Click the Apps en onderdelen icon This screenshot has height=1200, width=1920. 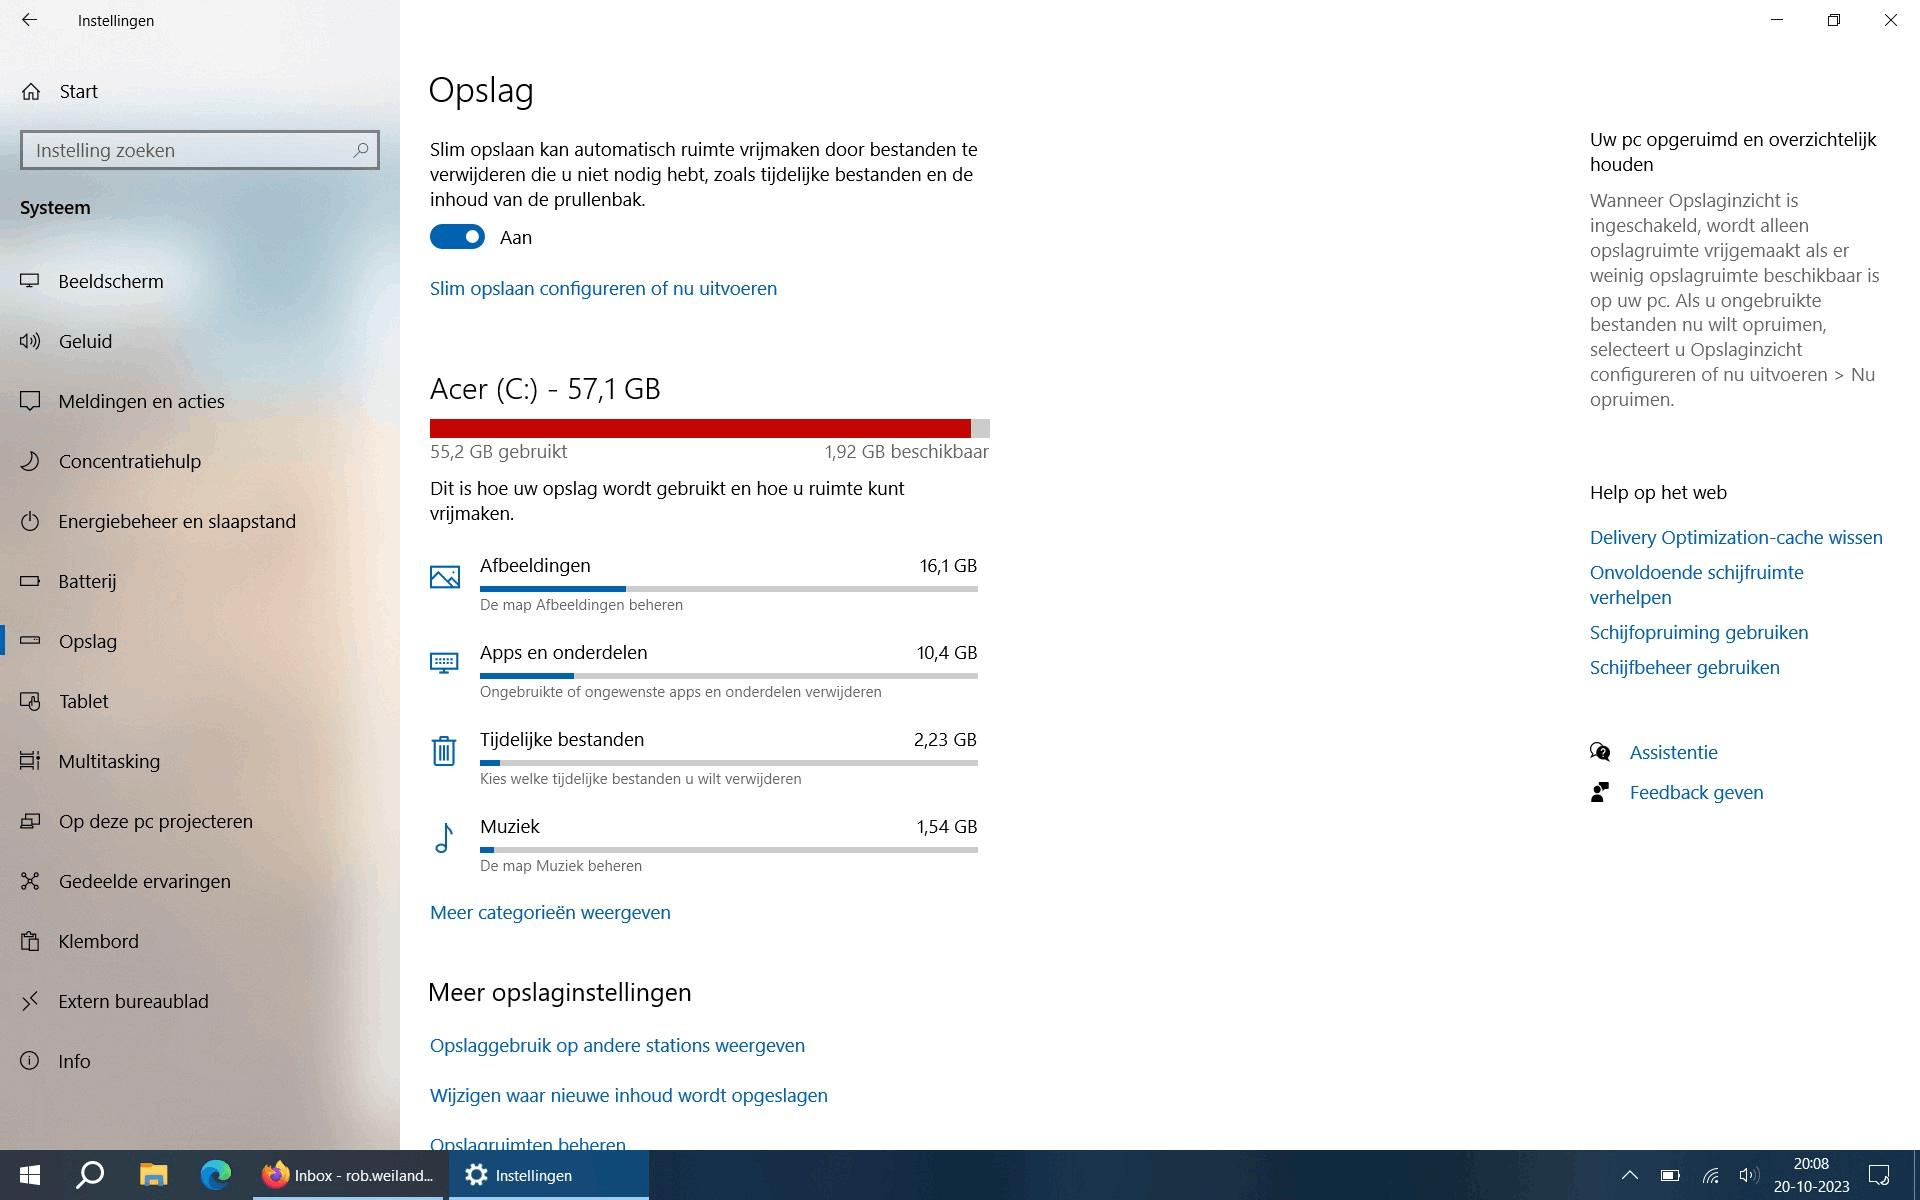click(444, 663)
